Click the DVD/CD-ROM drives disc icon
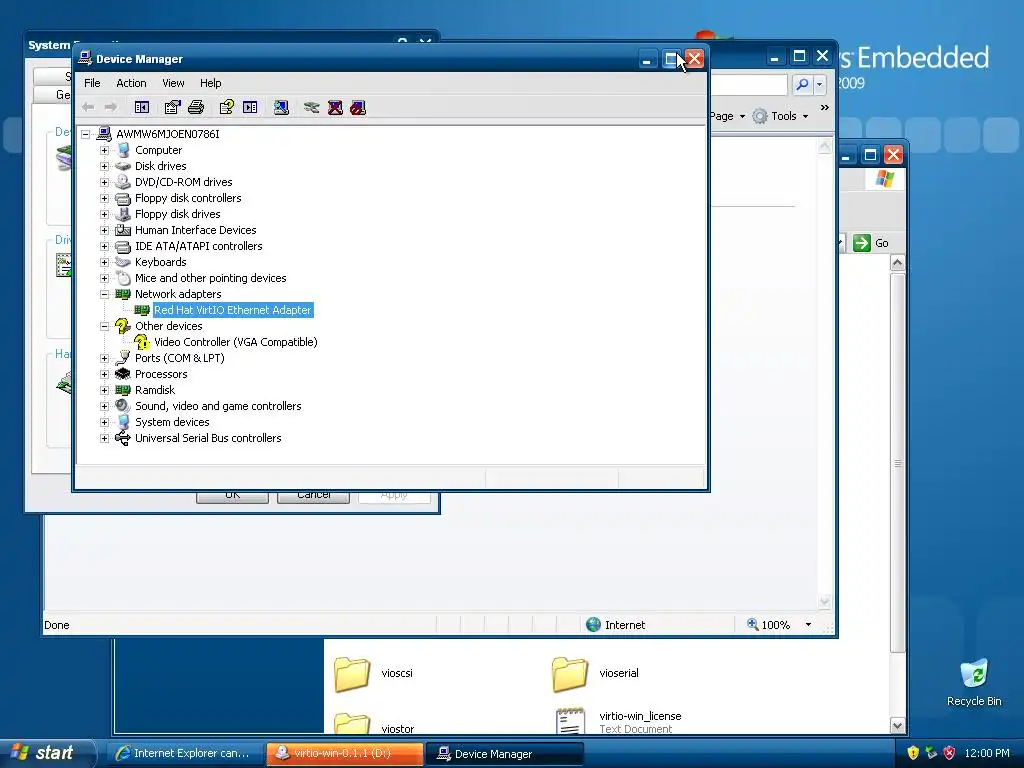This screenshot has height=768, width=1024. click(123, 182)
